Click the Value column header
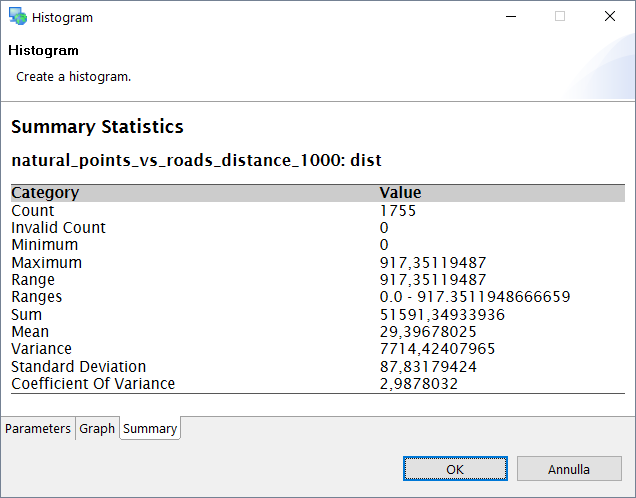This screenshot has height=498, width=636. tap(400, 193)
